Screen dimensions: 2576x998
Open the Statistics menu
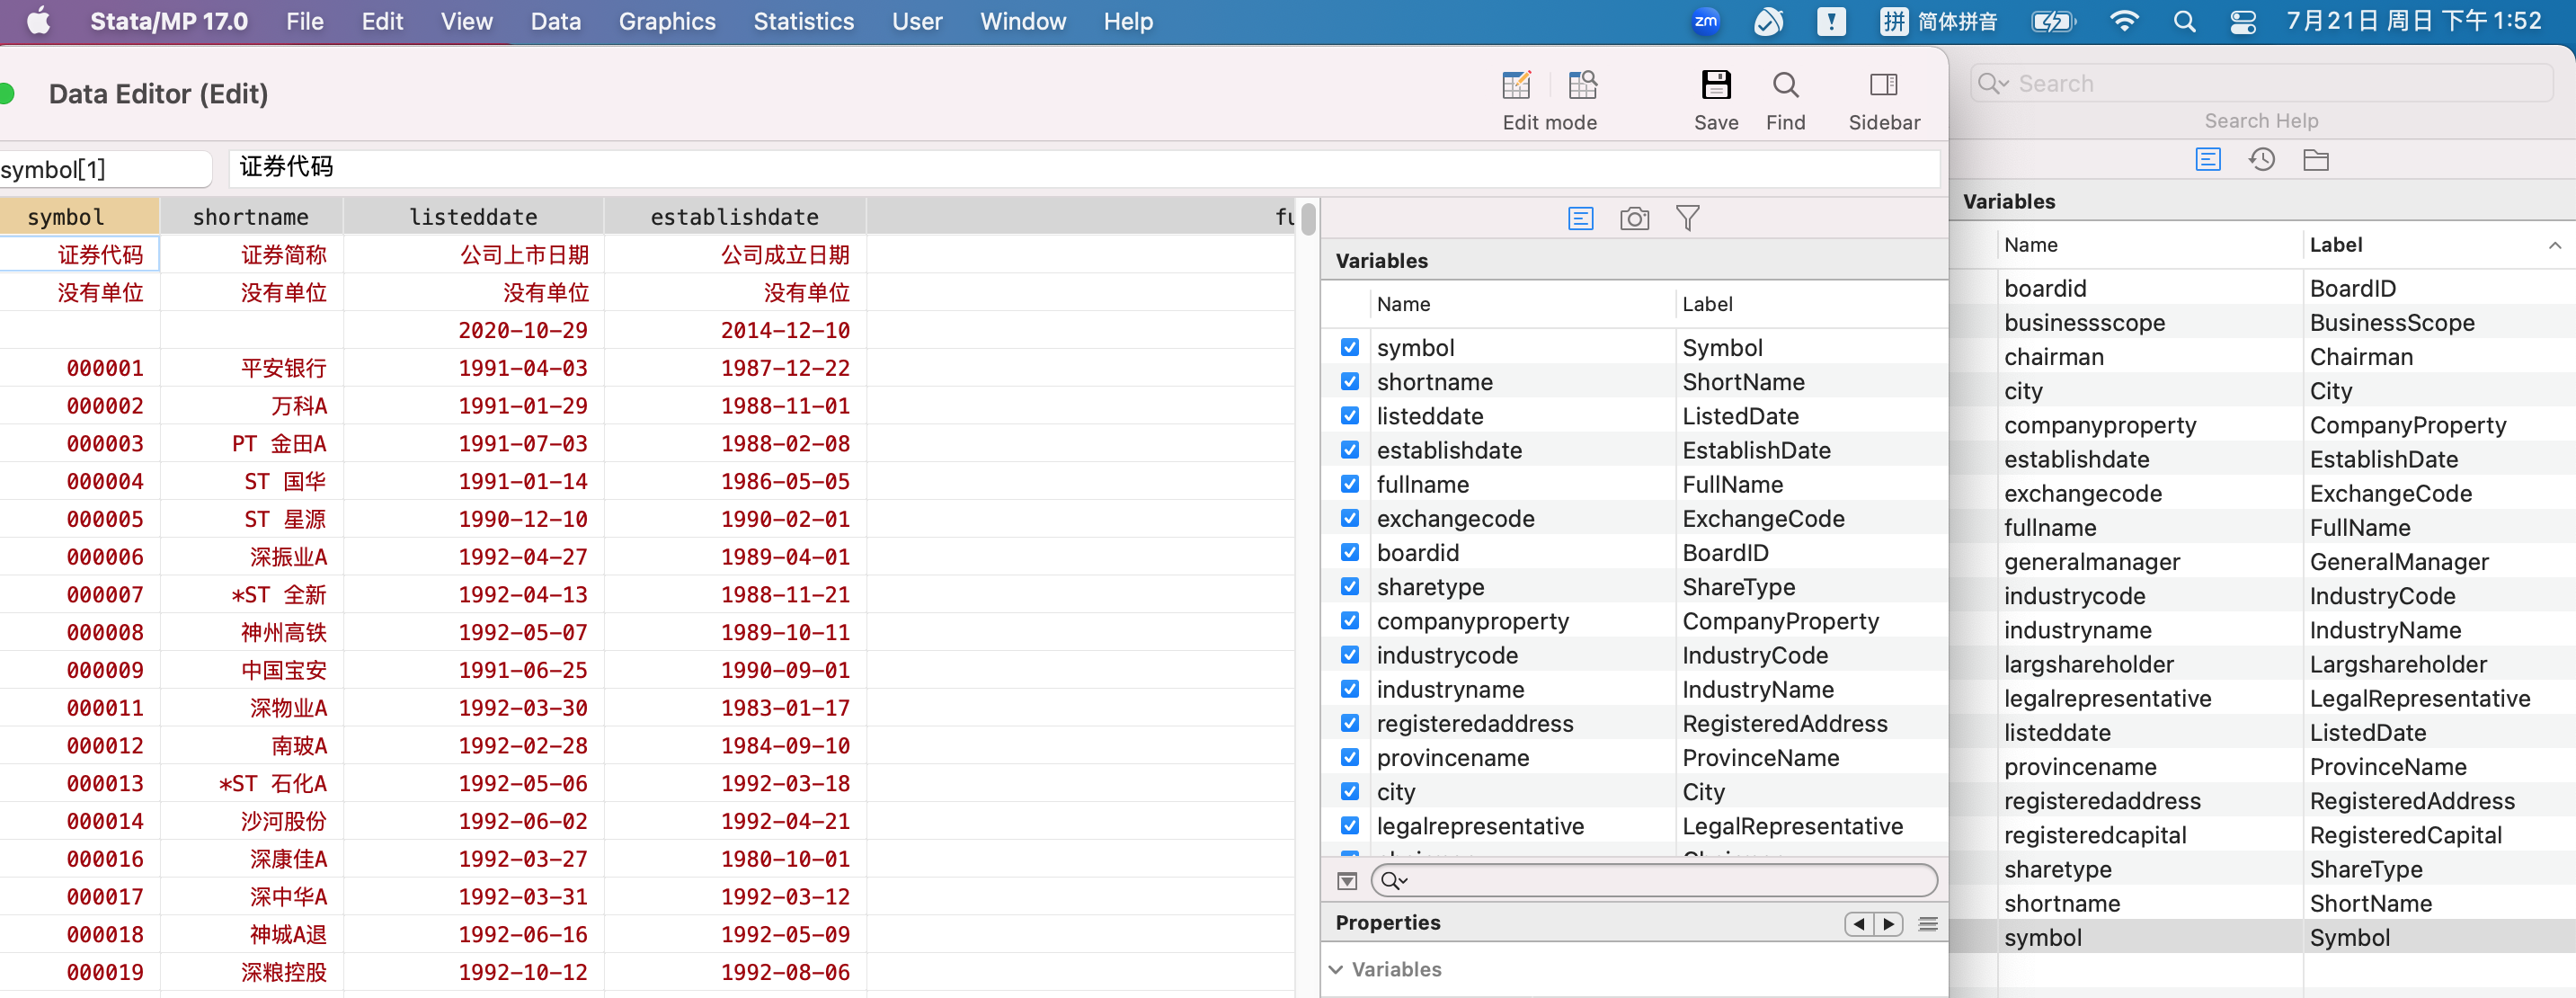pos(803,22)
